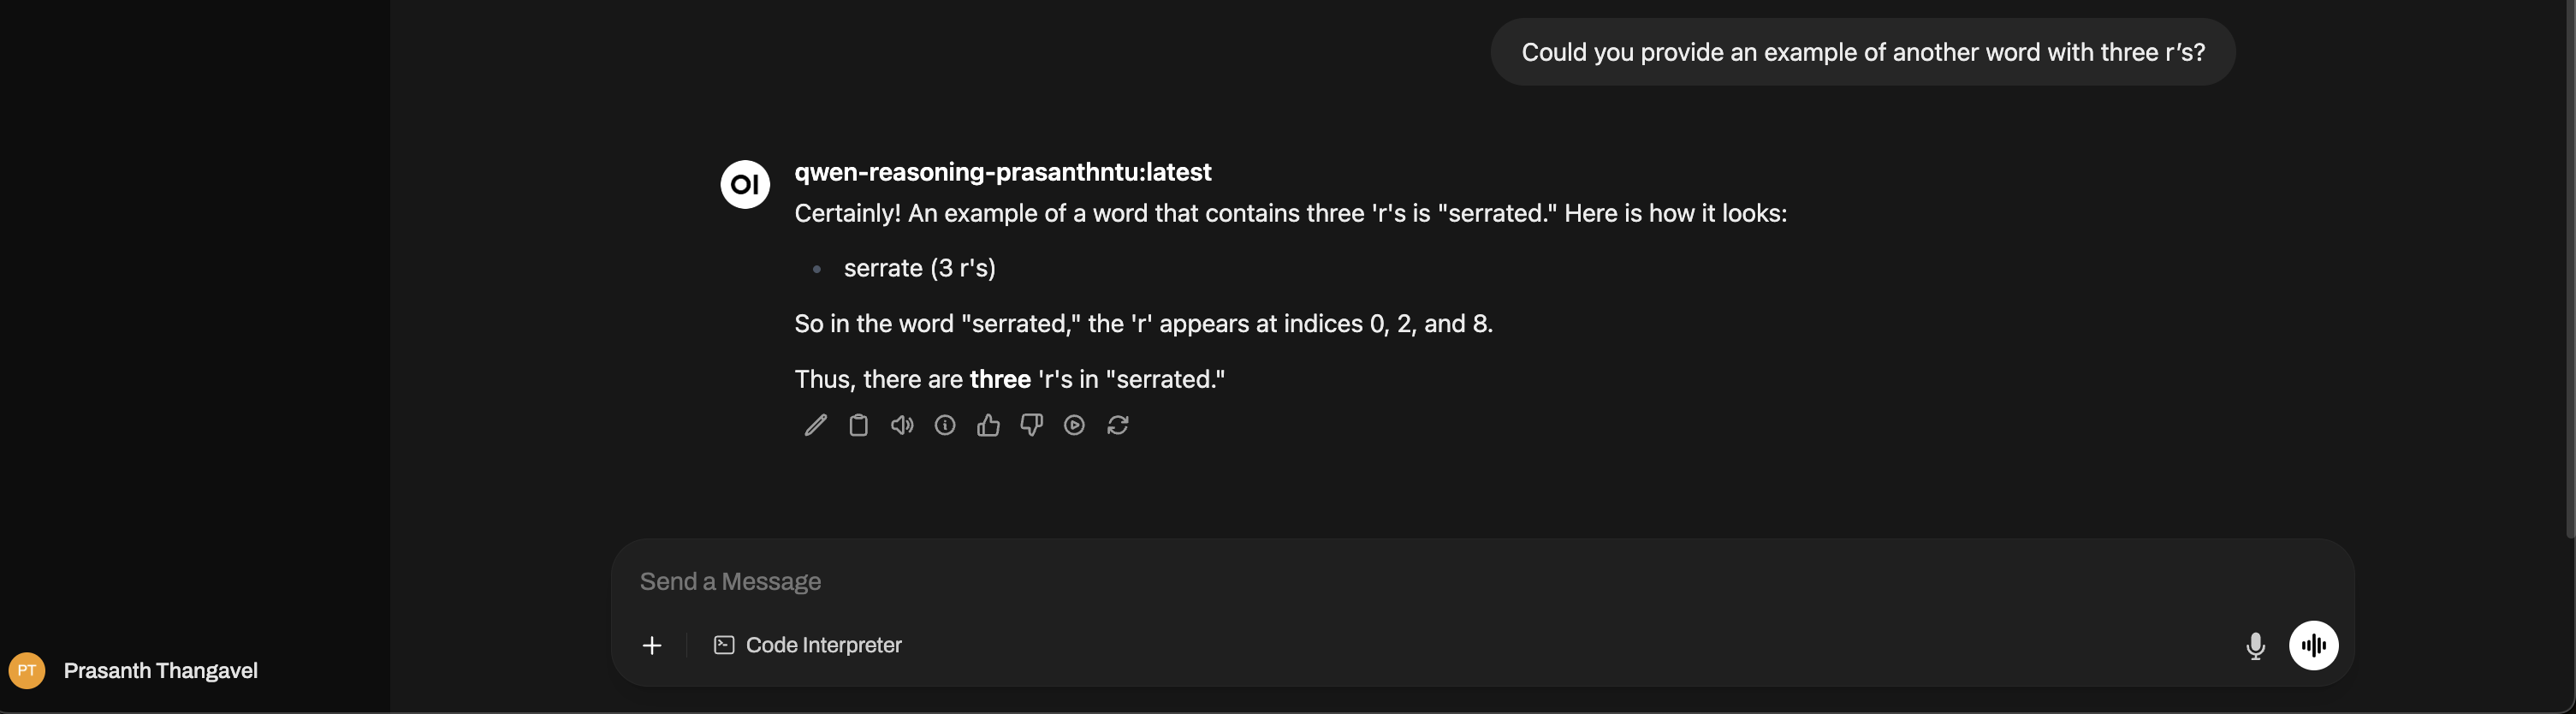Open generation info via the circled-i icon
This screenshot has width=2576, height=714.
(945, 425)
